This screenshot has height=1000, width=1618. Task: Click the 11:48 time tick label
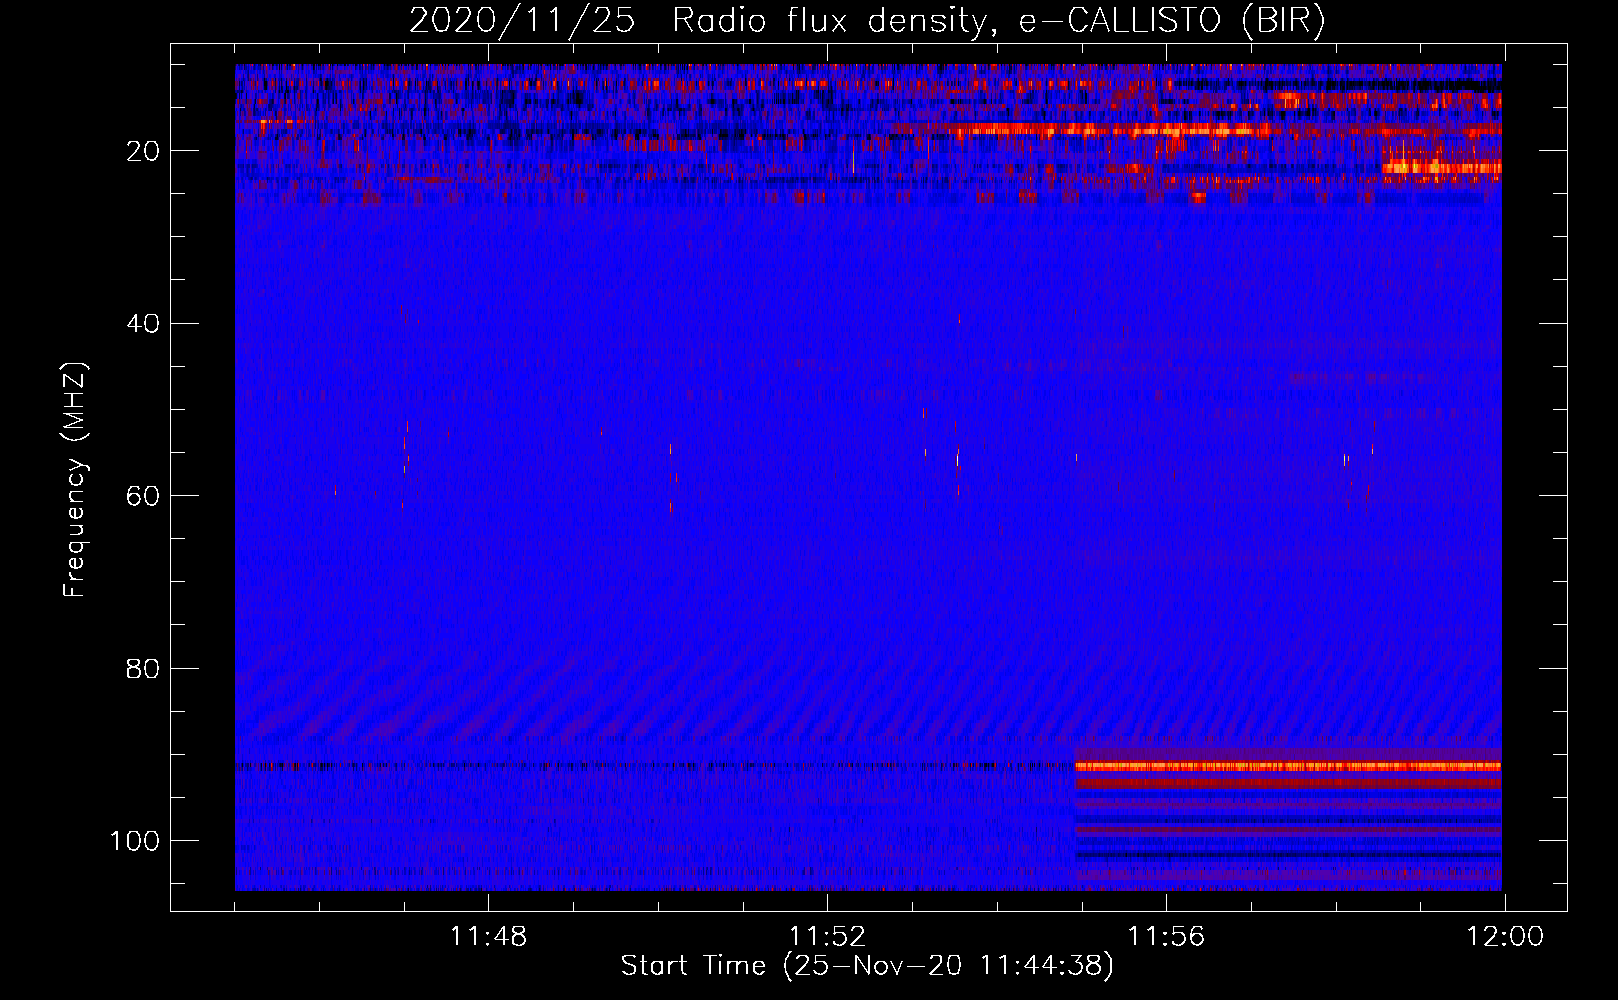[488, 937]
